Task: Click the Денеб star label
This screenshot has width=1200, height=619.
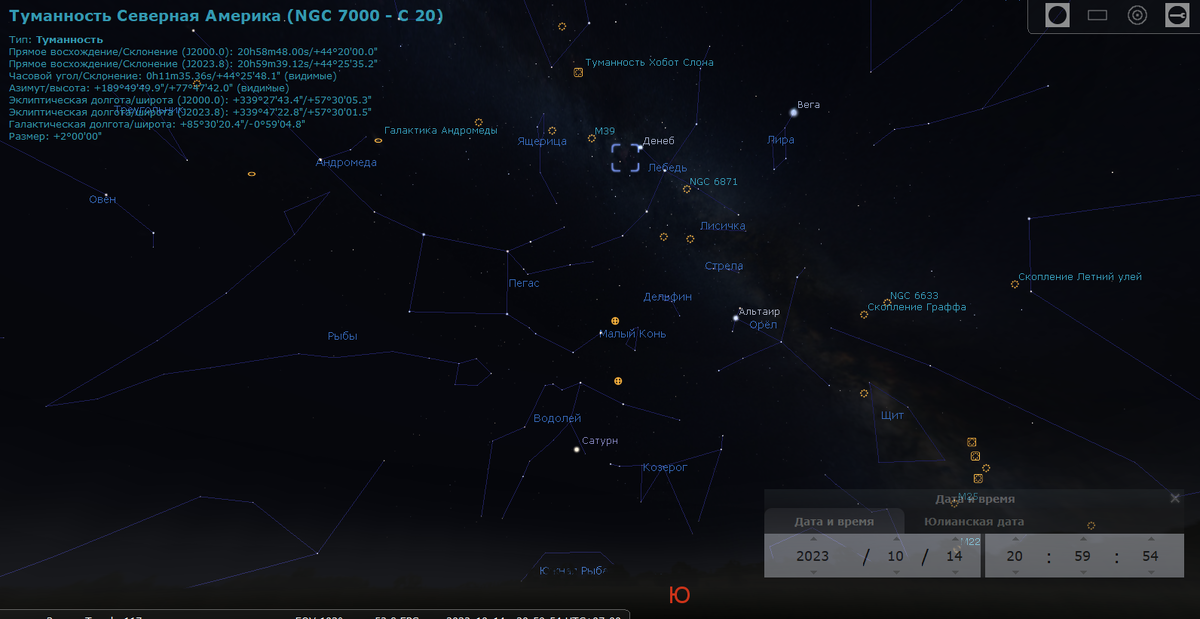Action: click(659, 141)
